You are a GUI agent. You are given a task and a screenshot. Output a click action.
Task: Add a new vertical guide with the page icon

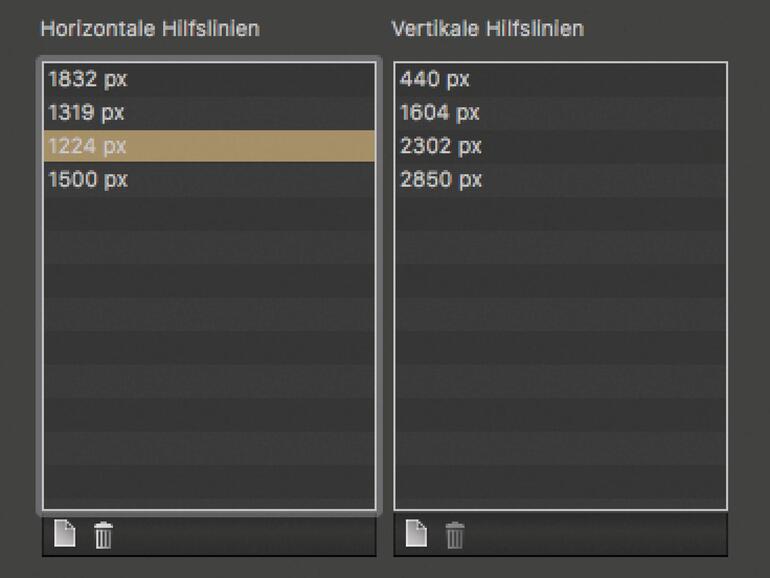[416, 535]
